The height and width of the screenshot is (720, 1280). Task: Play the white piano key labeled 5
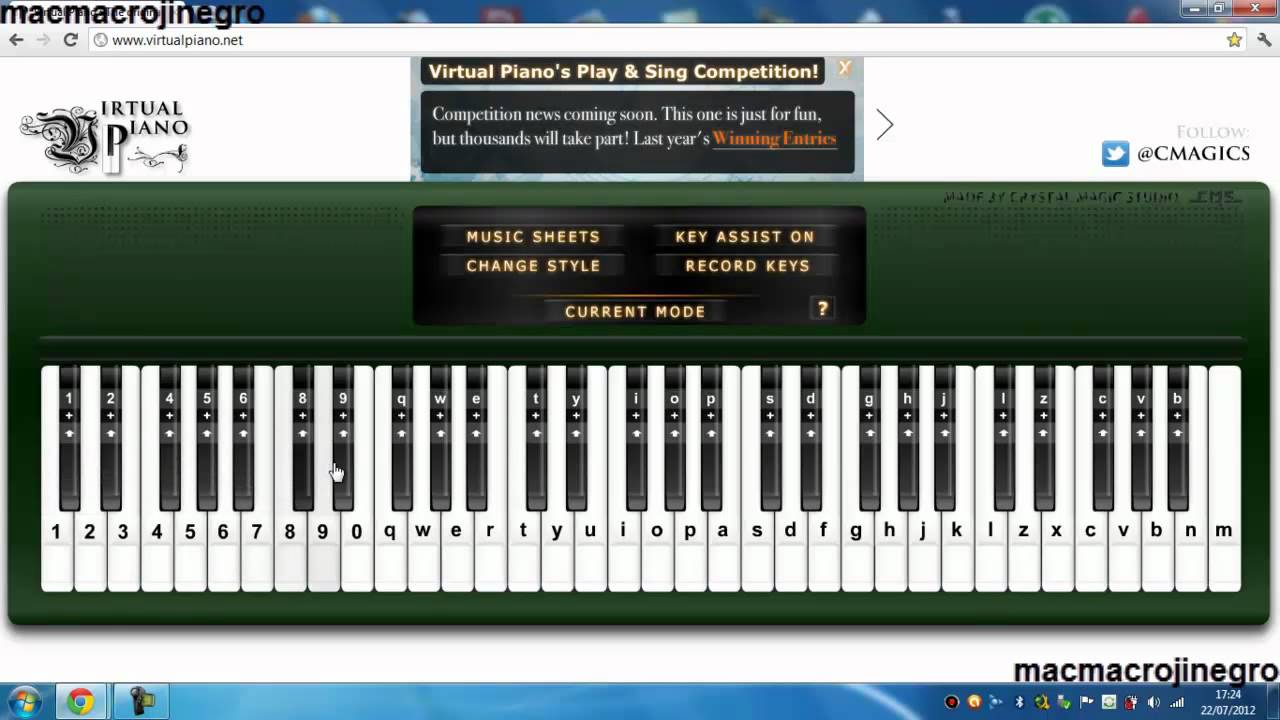tap(190, 551)
